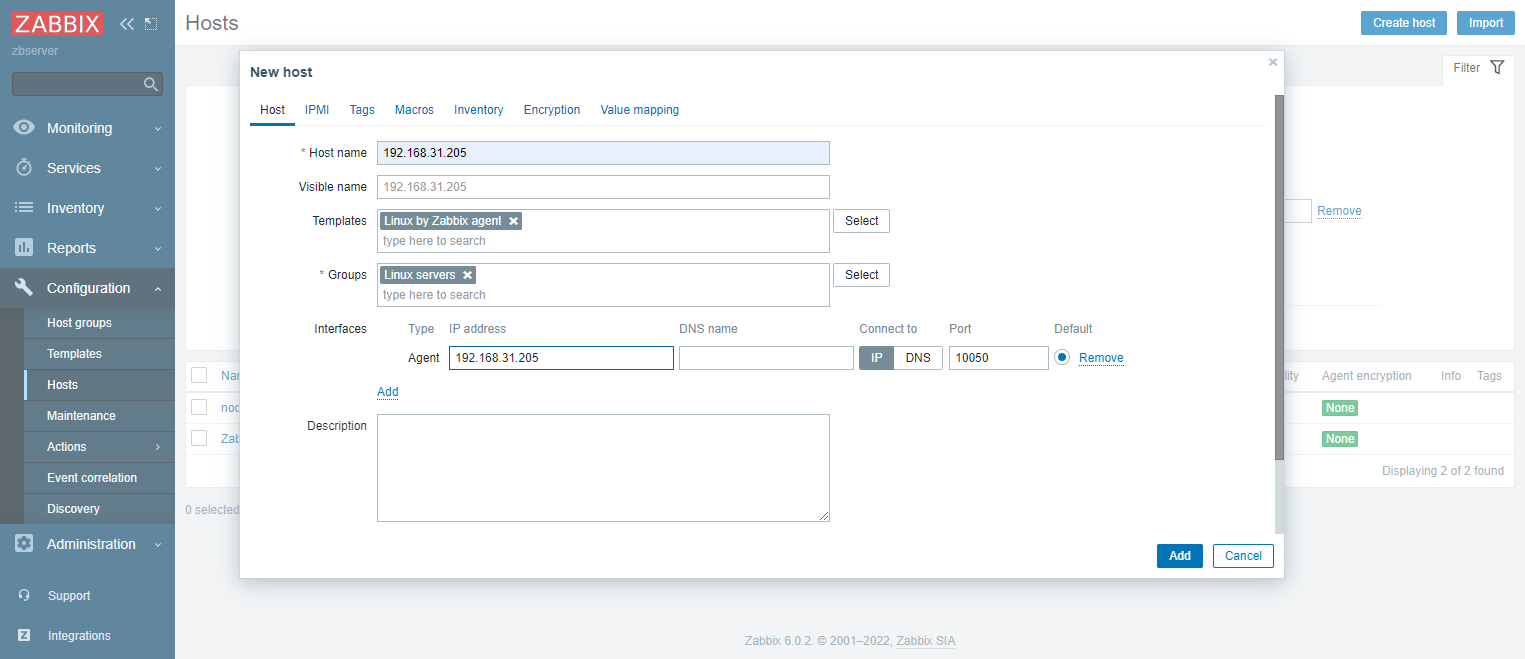Click the Filter funnel icon
The image size is (1525, 659).
(x=1497, y=68)
